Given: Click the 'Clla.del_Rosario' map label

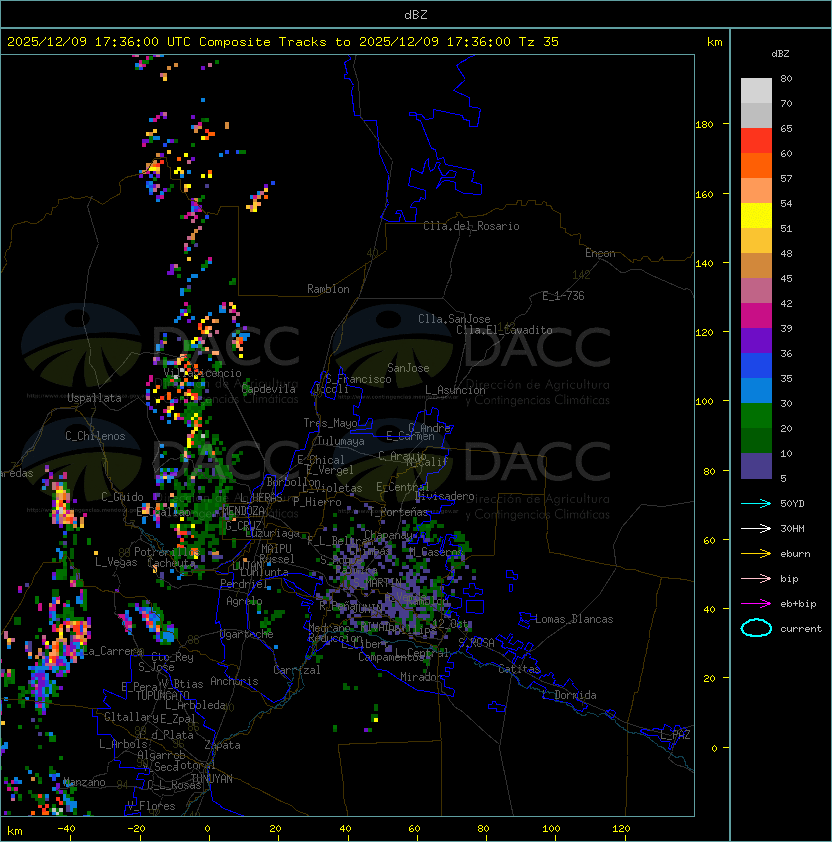Looking at the screenshot, I should point(471,226).
